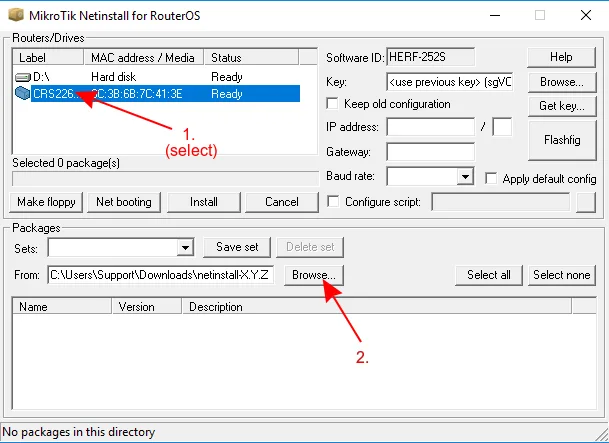Click Select all packages button
The width and height of the screenshot is (609, 443).
tap(489, 275)
